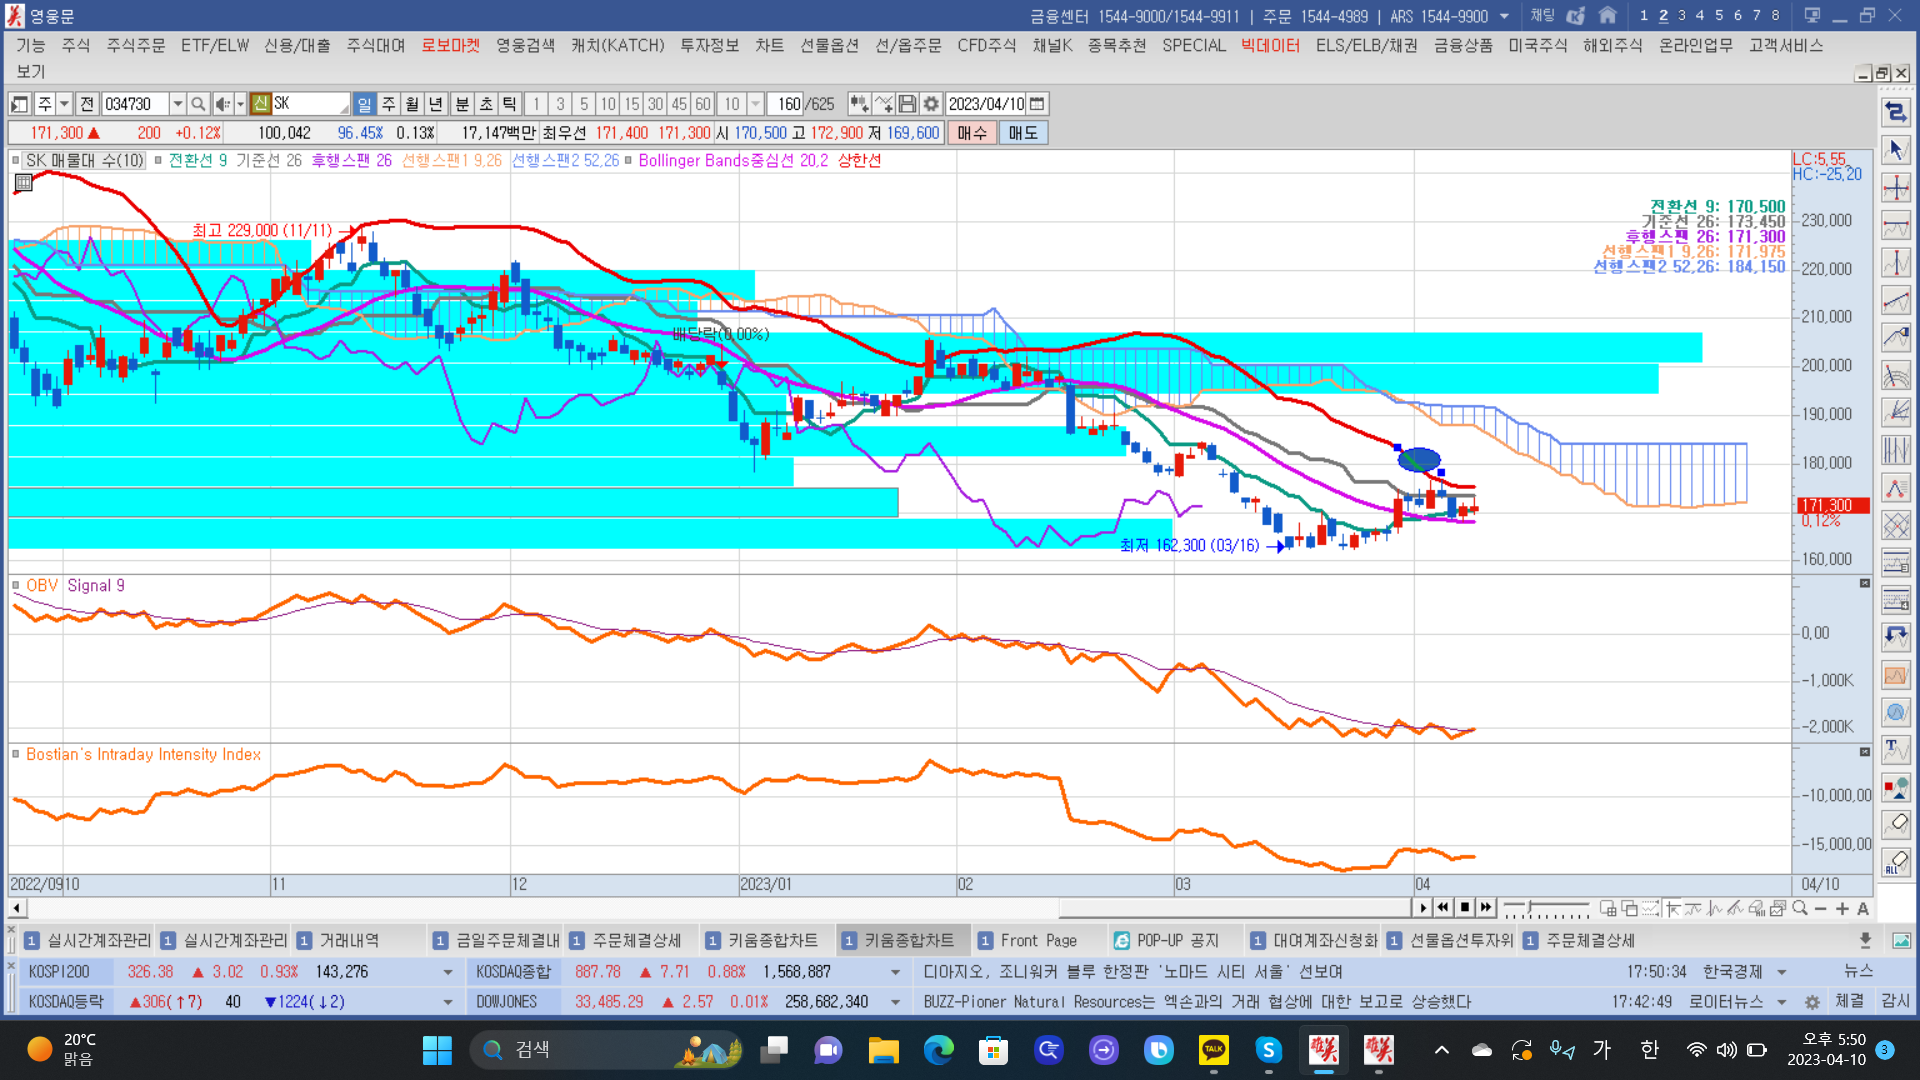Click the 매수 buy button
The image size is (1920, 1080).
pos(971,133)
